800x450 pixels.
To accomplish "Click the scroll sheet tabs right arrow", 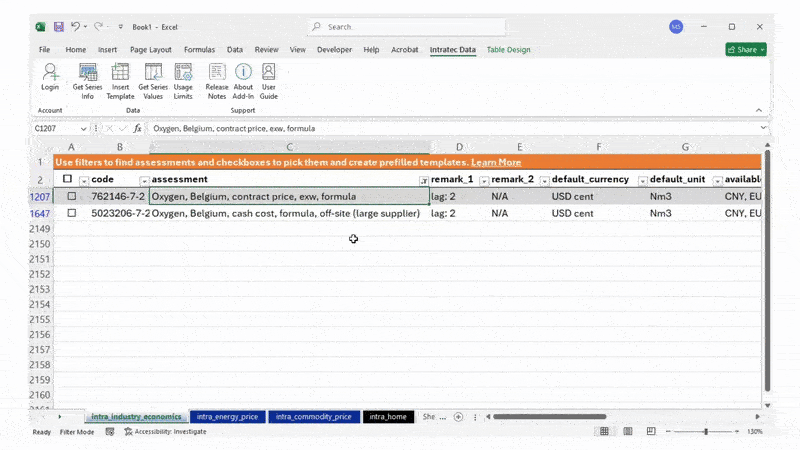I will tap(60, 417).
